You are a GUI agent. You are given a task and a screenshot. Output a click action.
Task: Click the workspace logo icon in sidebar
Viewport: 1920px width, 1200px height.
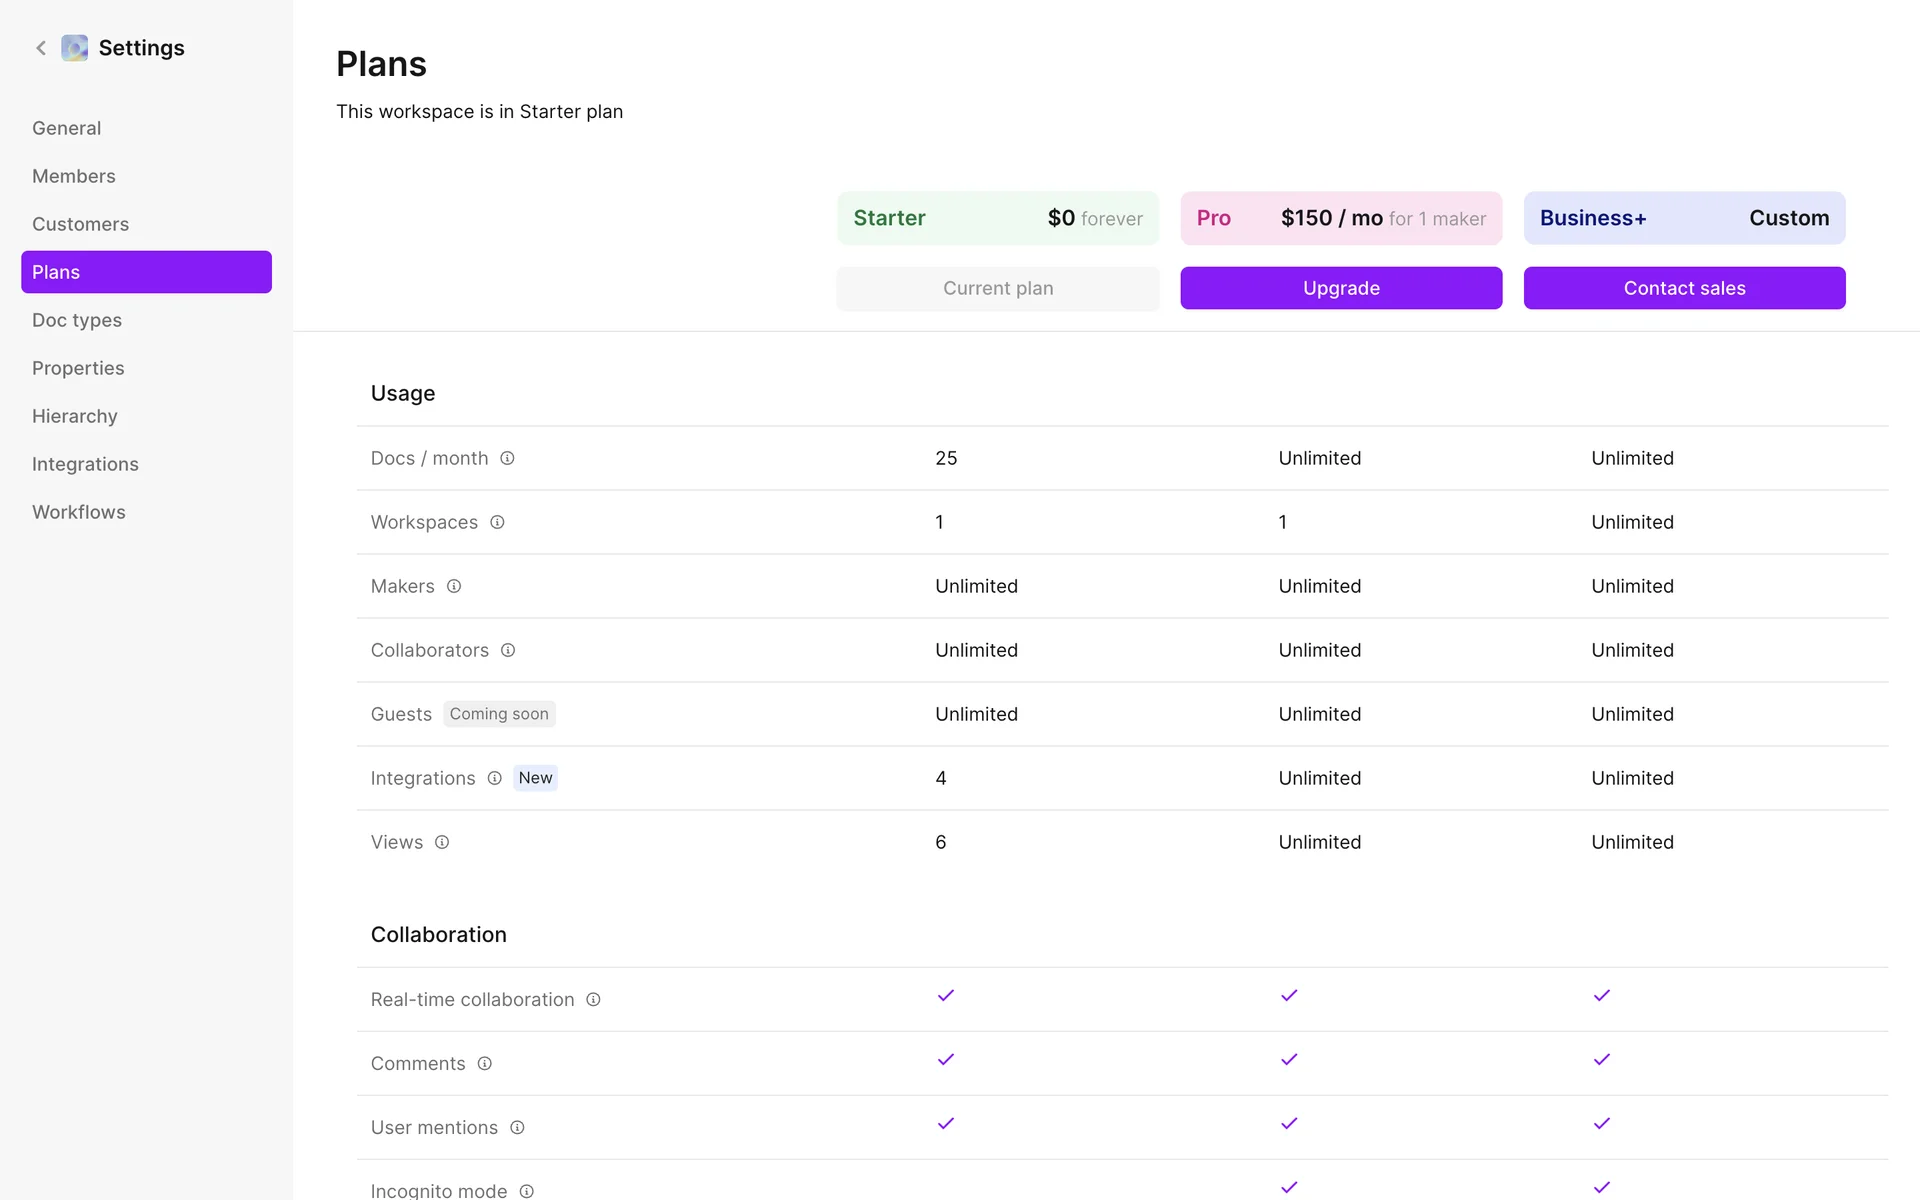[75, 48]
